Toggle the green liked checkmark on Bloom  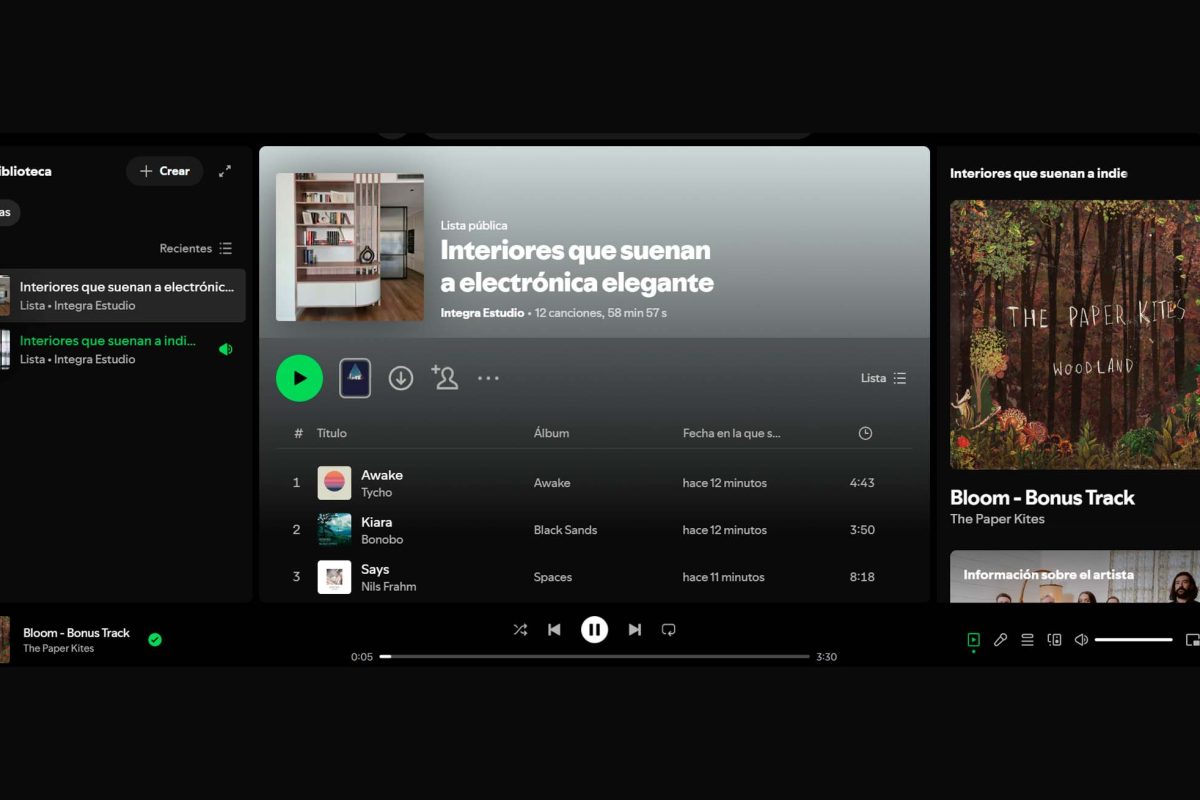(x=154, y=638)
